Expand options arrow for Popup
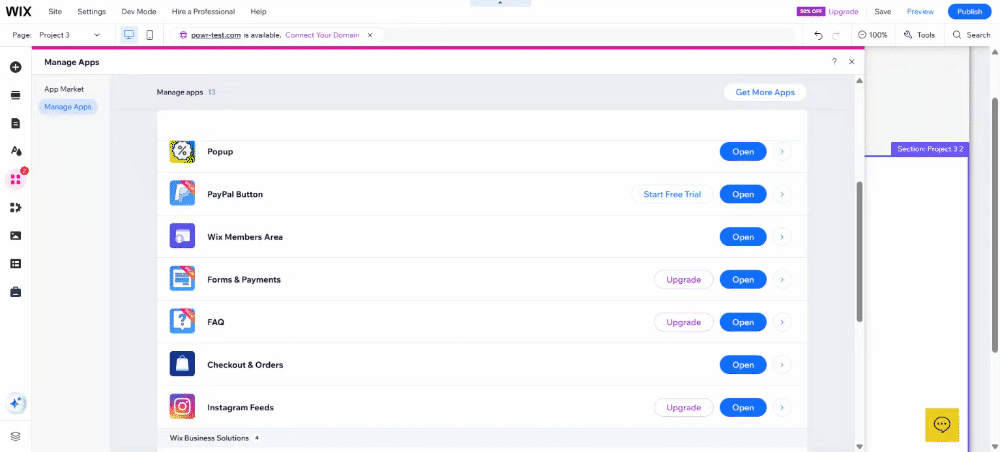Viewport: 1000px width, 452px height. tap(783, 152)
